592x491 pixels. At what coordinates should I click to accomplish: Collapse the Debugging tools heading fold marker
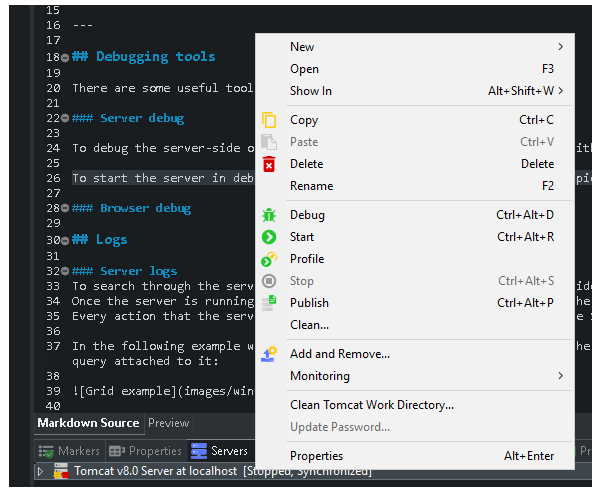click(65, 58)
